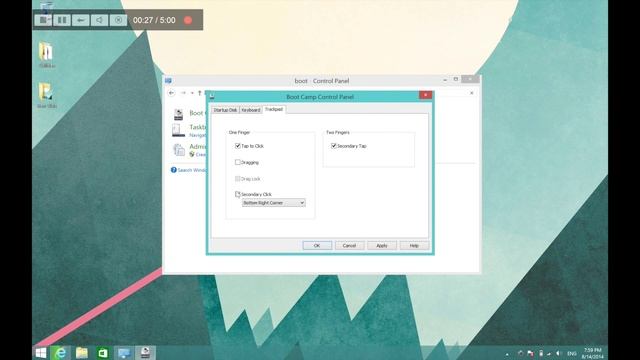Open the second desktop folder shortcut

tap(47, 95)
